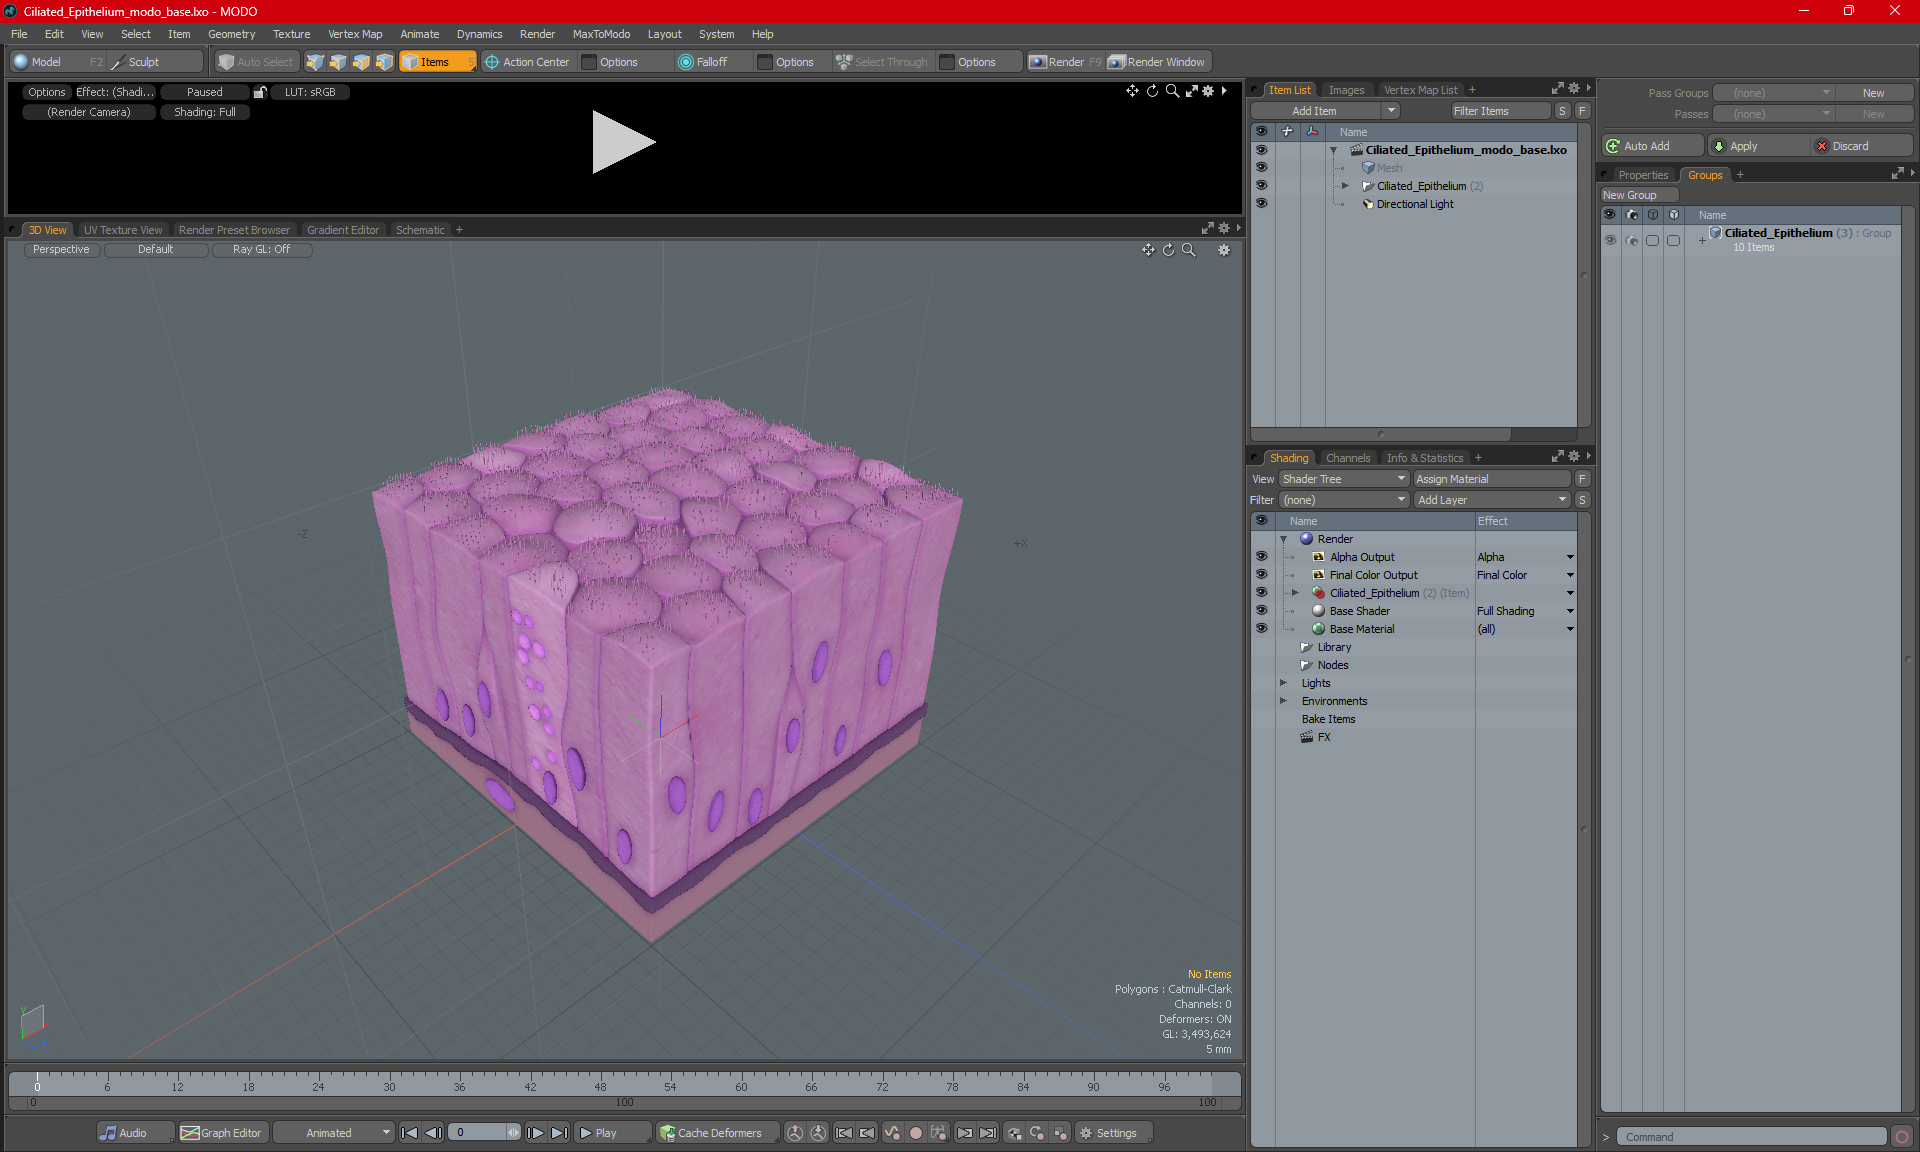Expand Environments in Shader Tree
Screen dimensions: 1920x1152
click(x=1284, y=701)
